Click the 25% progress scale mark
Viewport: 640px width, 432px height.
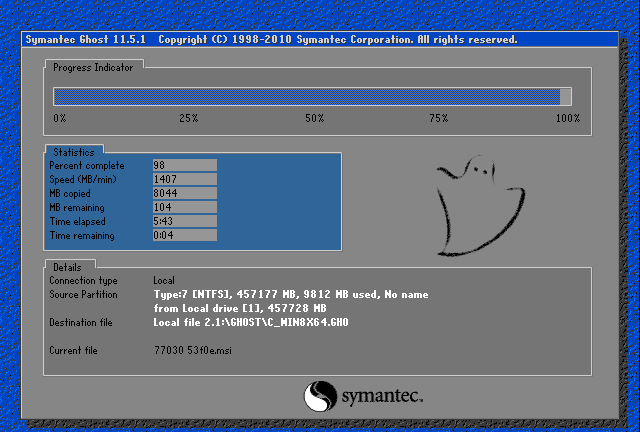pos(189,118)
